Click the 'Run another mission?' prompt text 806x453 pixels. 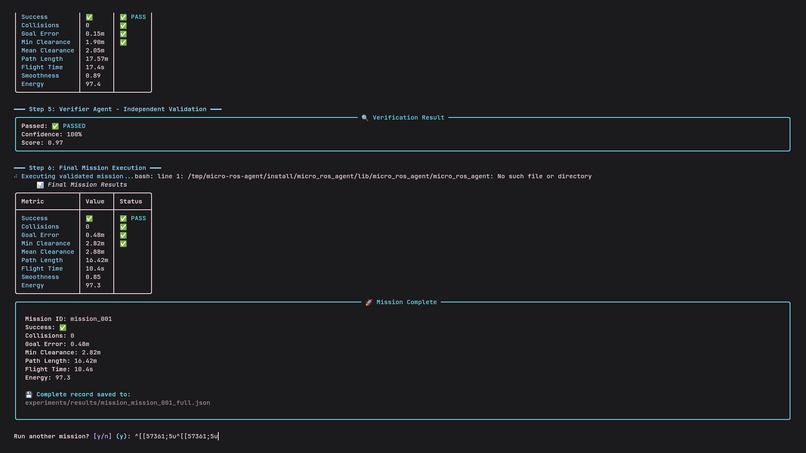point(51,436)
